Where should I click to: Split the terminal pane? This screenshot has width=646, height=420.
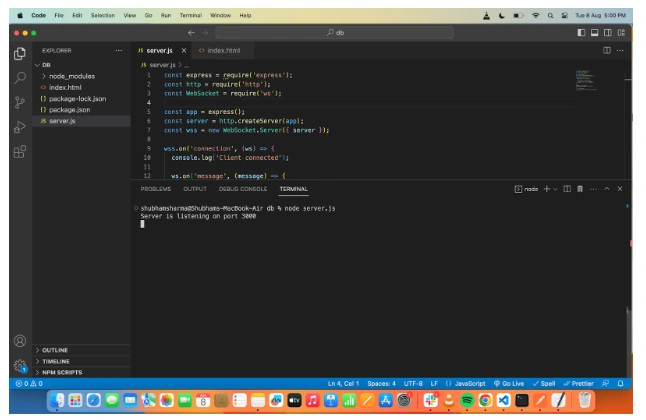point(567,189)
